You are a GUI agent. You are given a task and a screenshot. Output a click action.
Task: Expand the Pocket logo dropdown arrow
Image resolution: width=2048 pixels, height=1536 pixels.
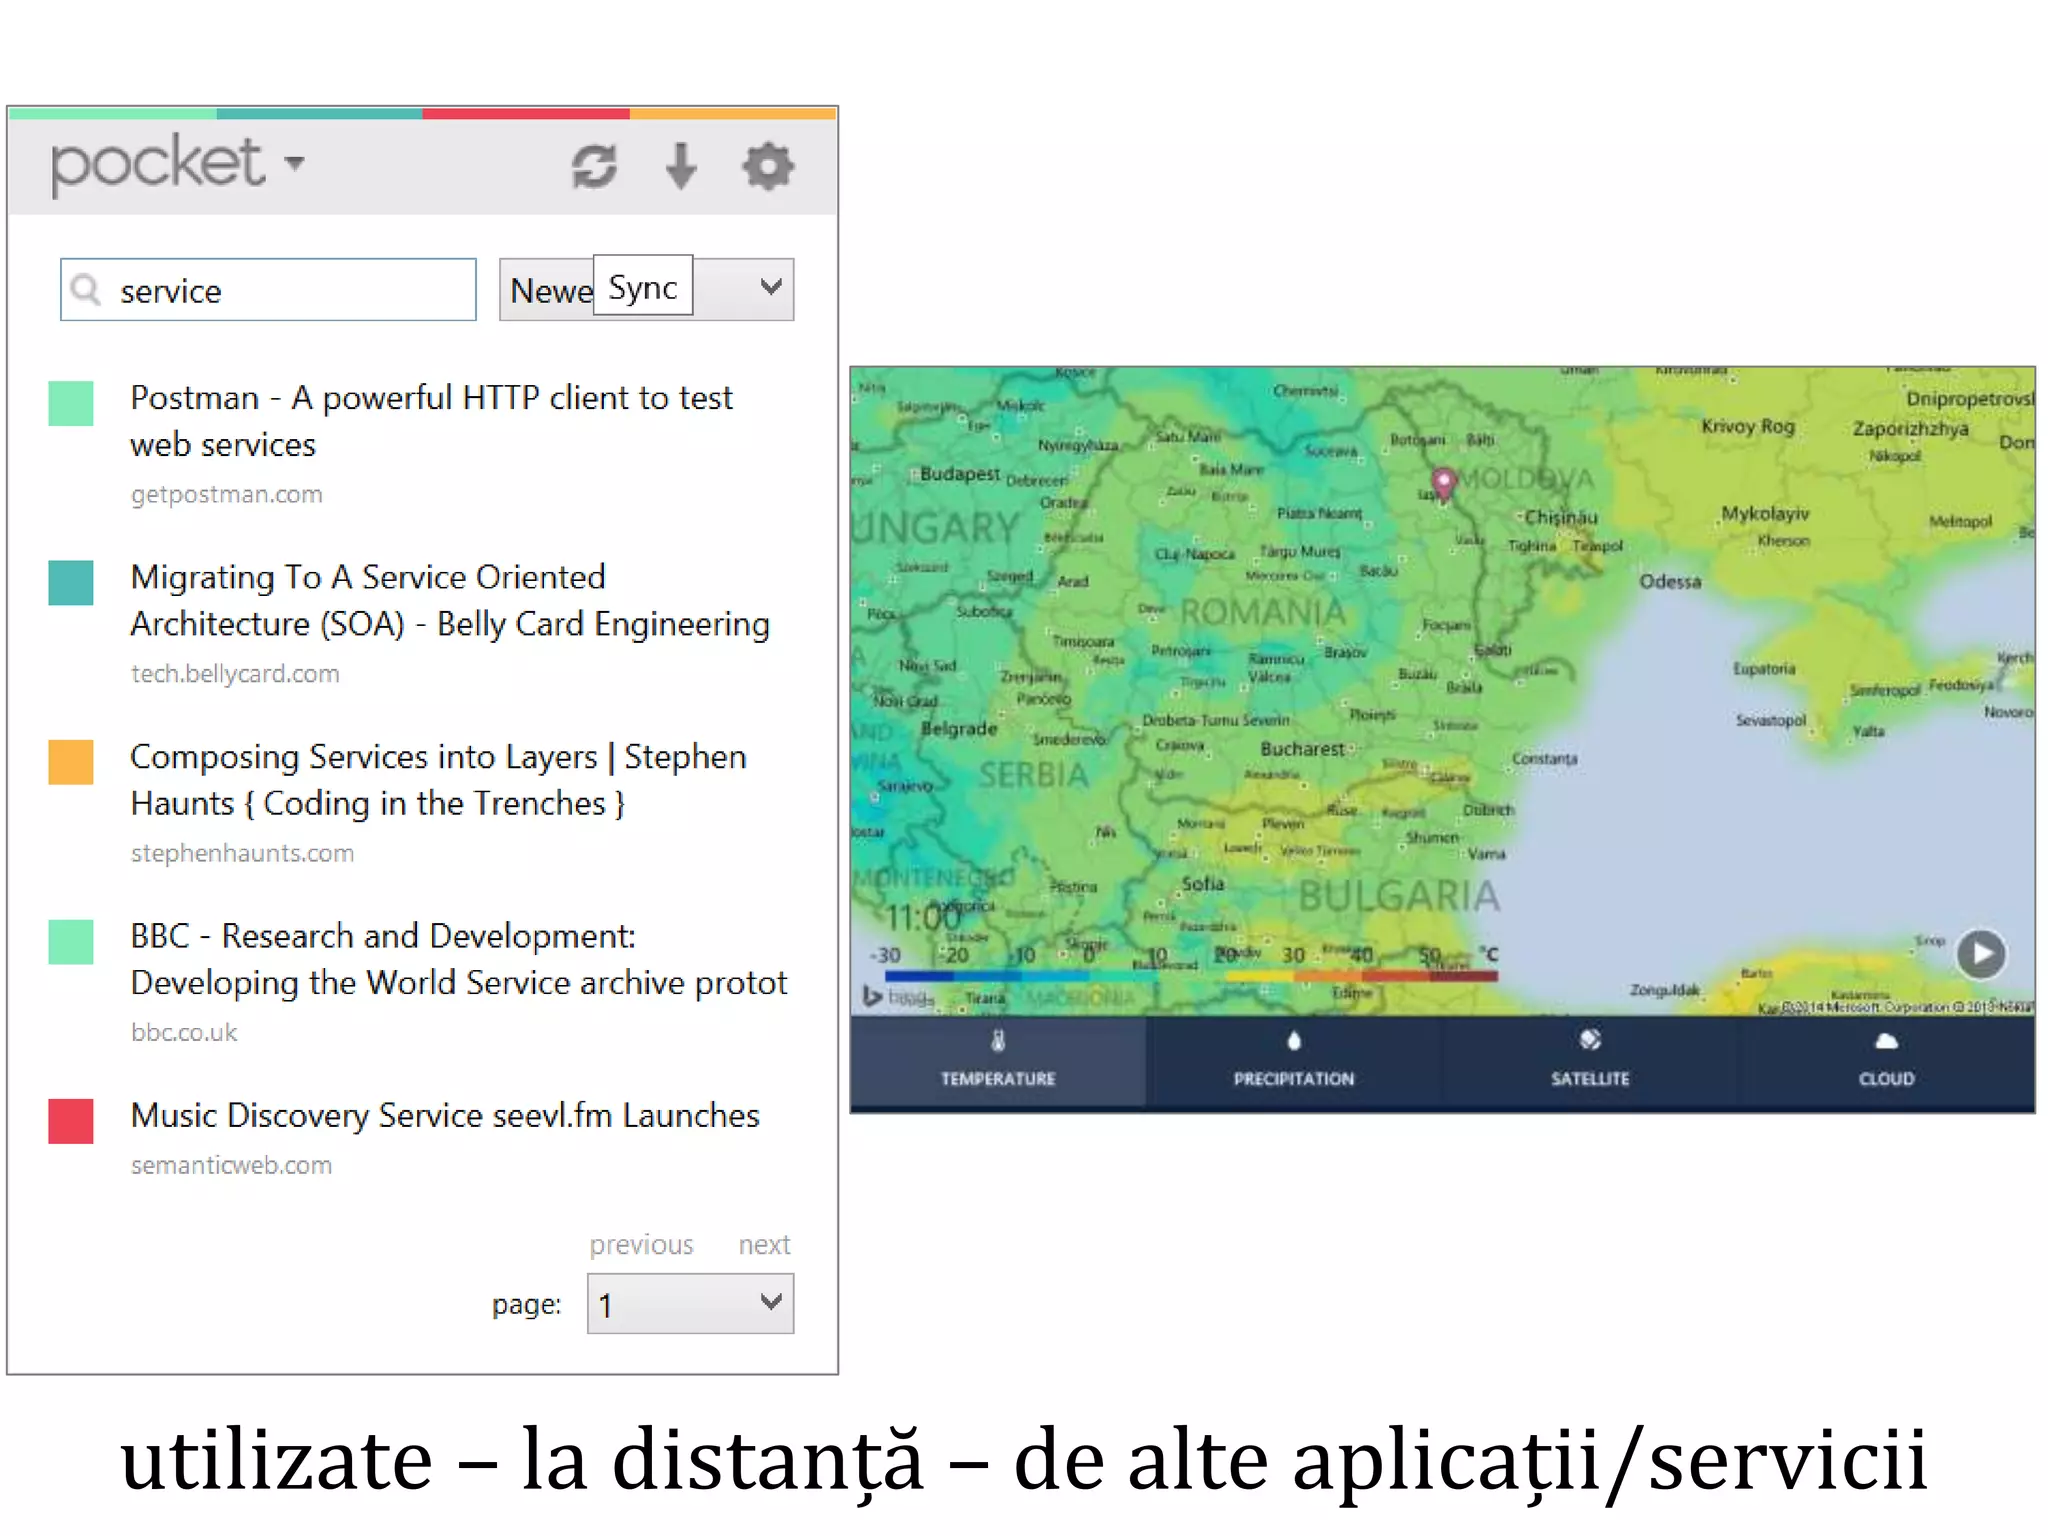(x=294, y=162)
